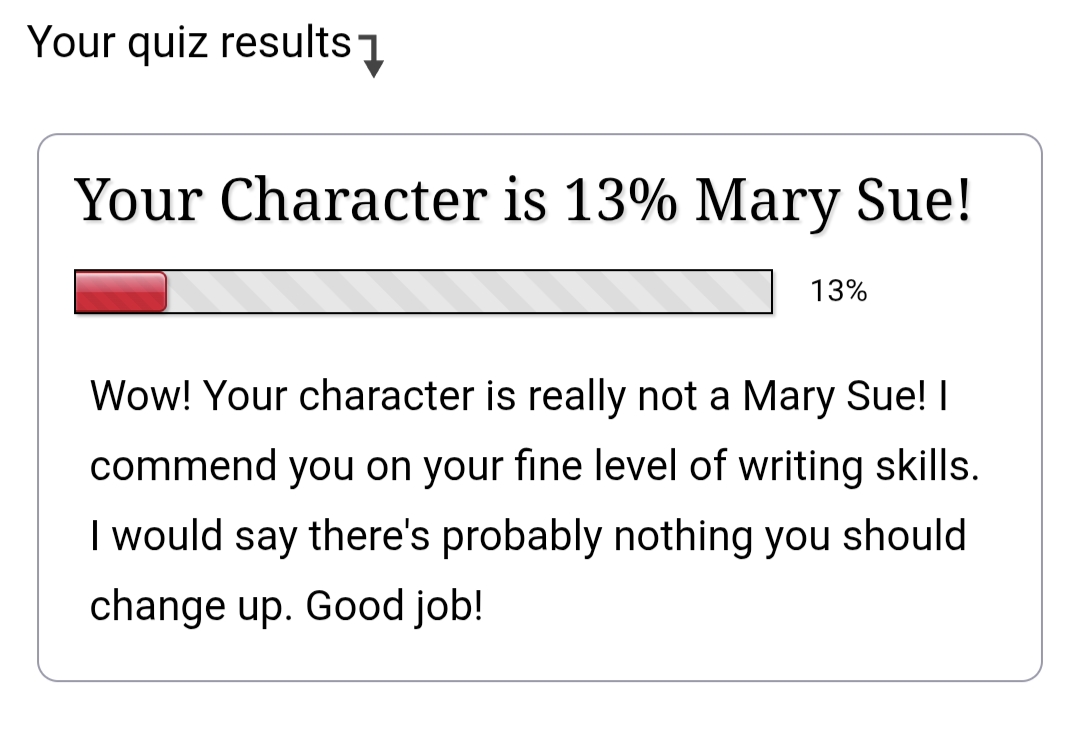Click the "Your quiz results" label
Screen dimensions: 1080x736
pyautogui.click(x=190, y=44)
